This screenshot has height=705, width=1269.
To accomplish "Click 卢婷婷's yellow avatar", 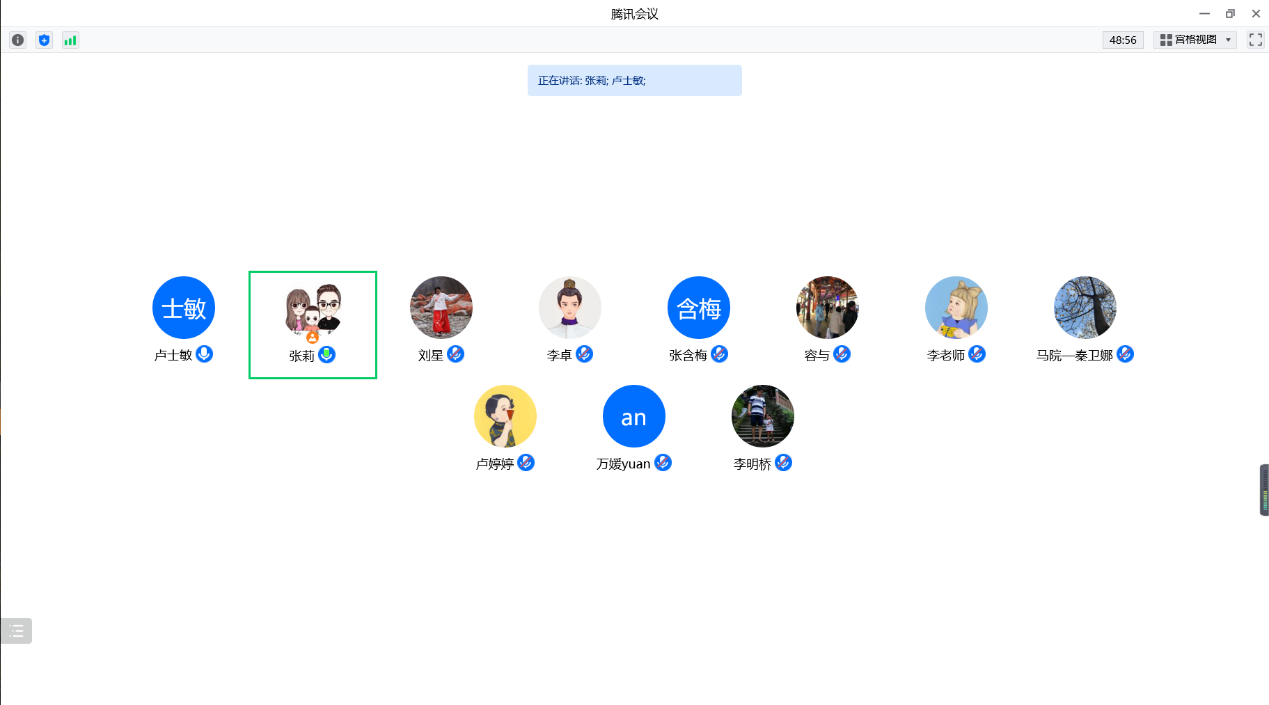I will tap(505, 416).
